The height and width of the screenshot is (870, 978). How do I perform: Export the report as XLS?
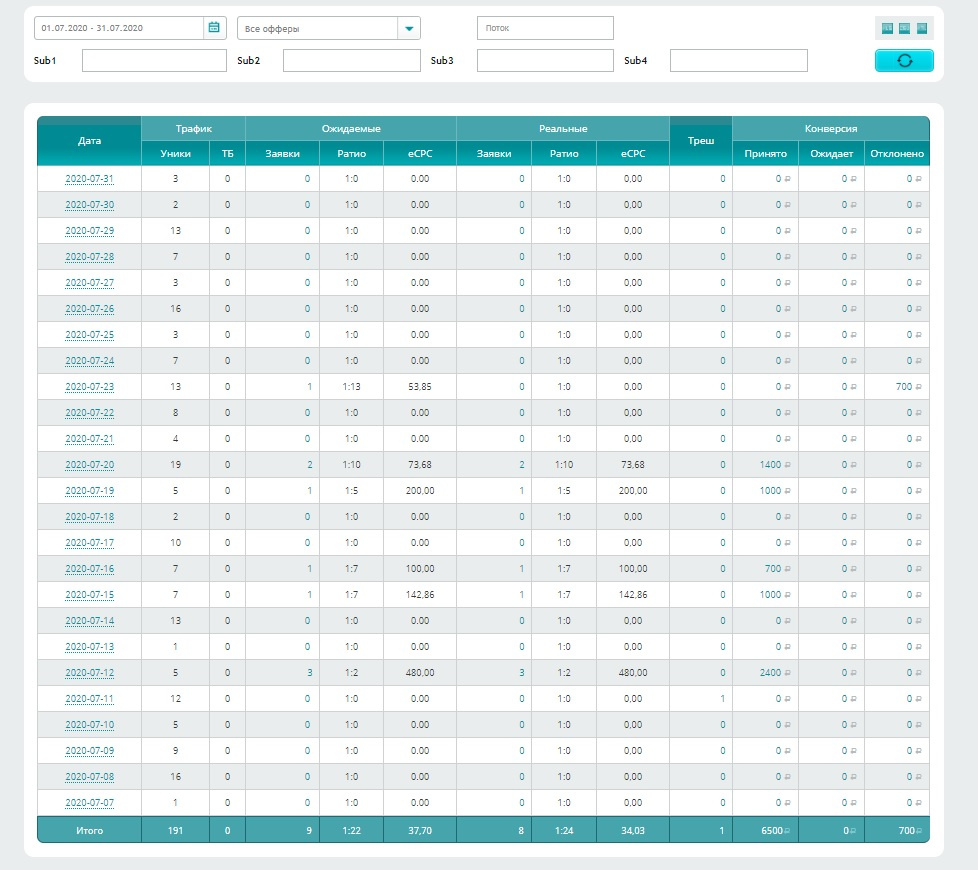886,28
